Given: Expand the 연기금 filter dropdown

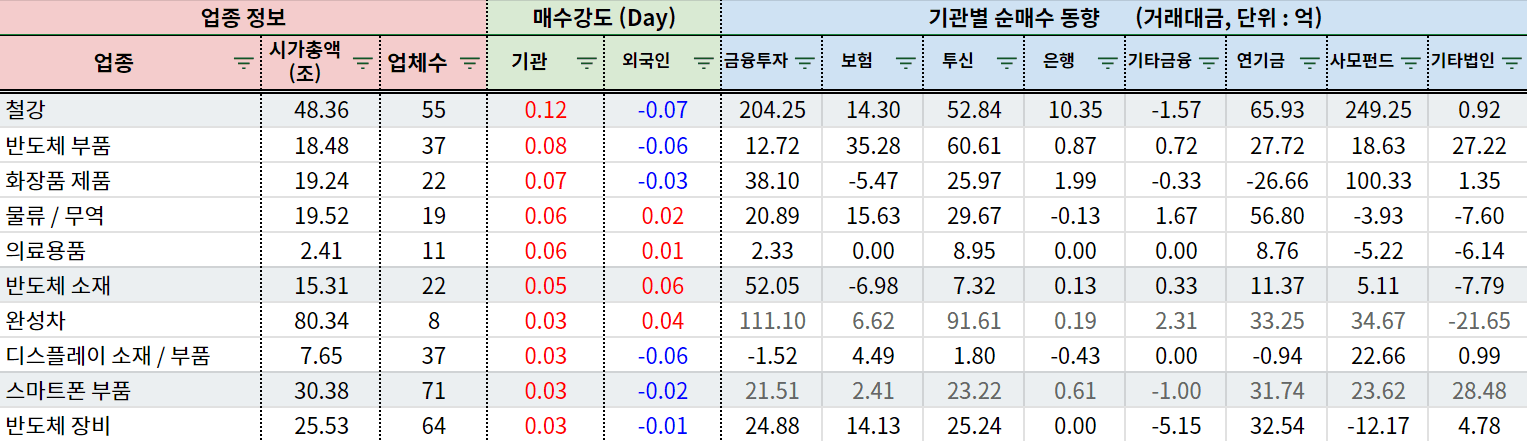Looking at the screenshot, I should (x=1310, y=63).
